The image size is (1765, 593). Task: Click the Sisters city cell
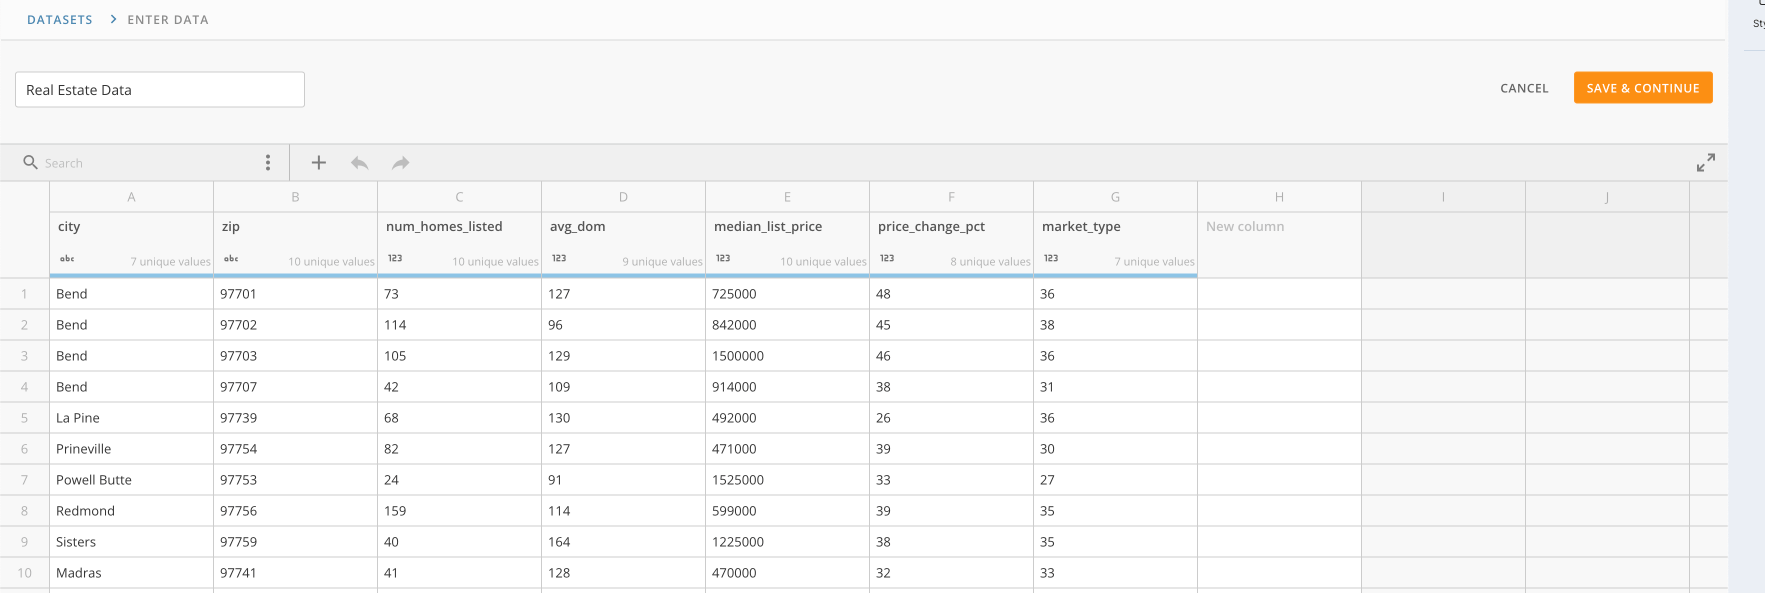coord(131,542)
